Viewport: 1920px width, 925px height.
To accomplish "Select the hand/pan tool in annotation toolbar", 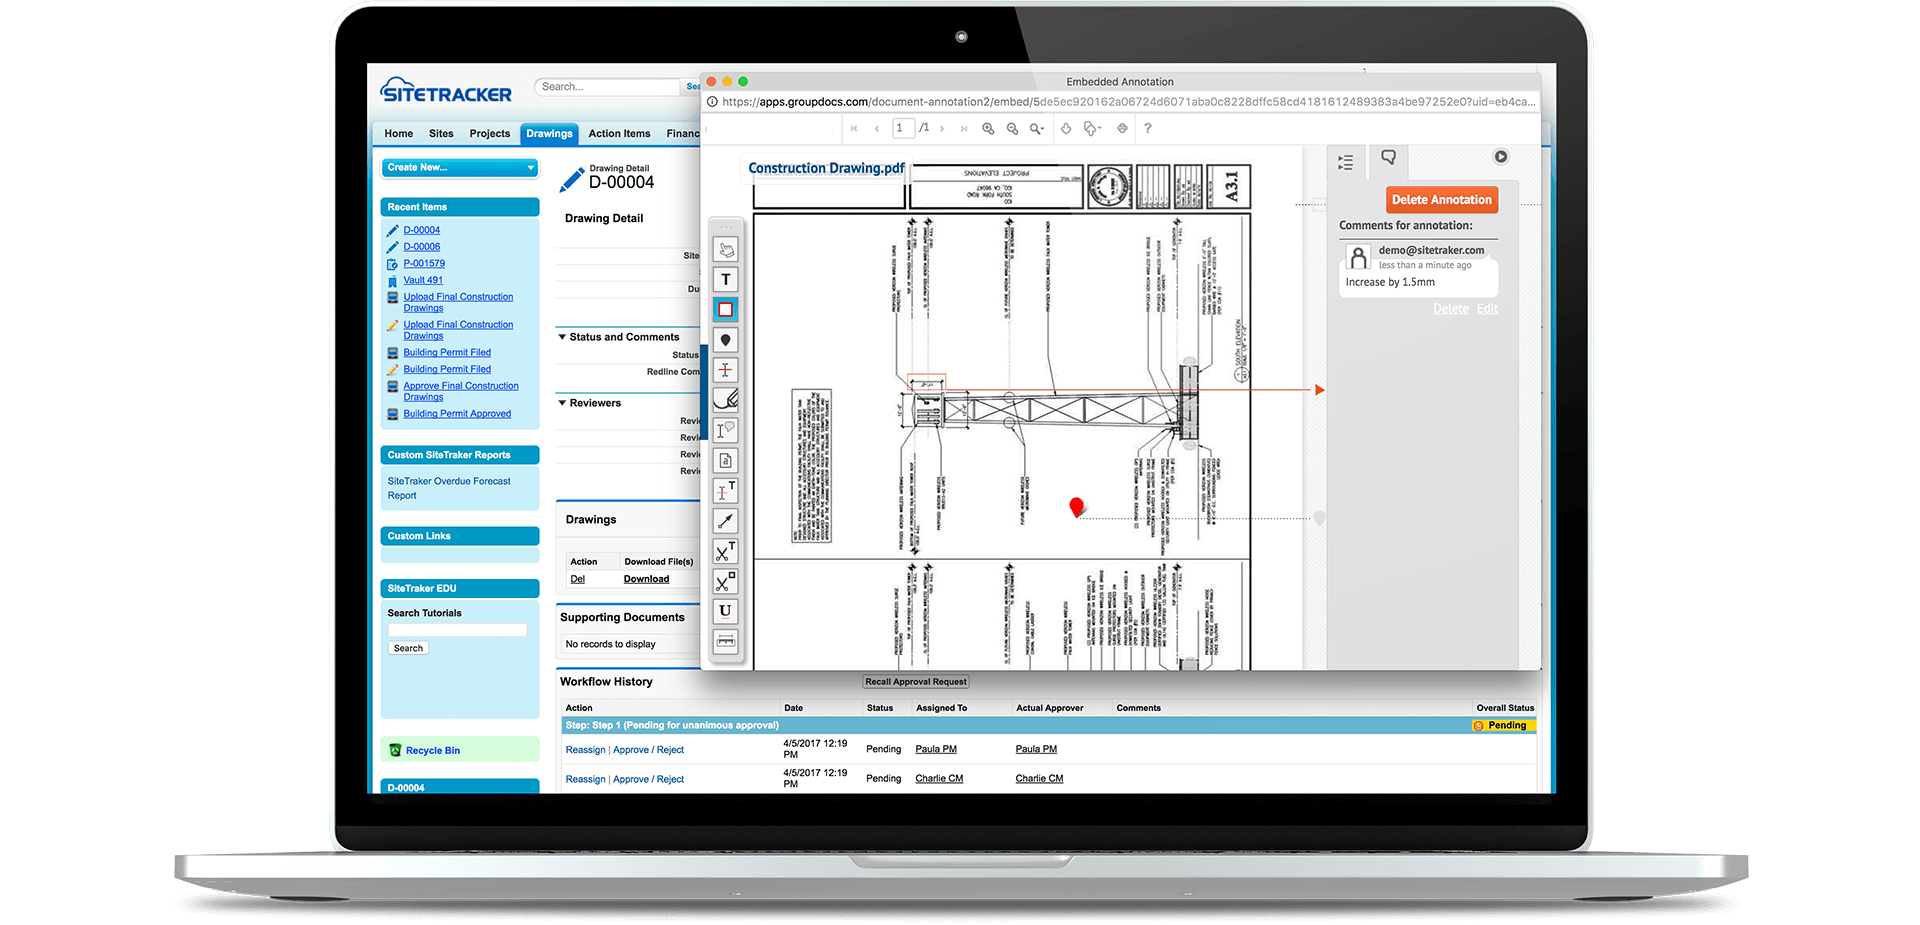I will pyautogui.click(x=726, y=250).
